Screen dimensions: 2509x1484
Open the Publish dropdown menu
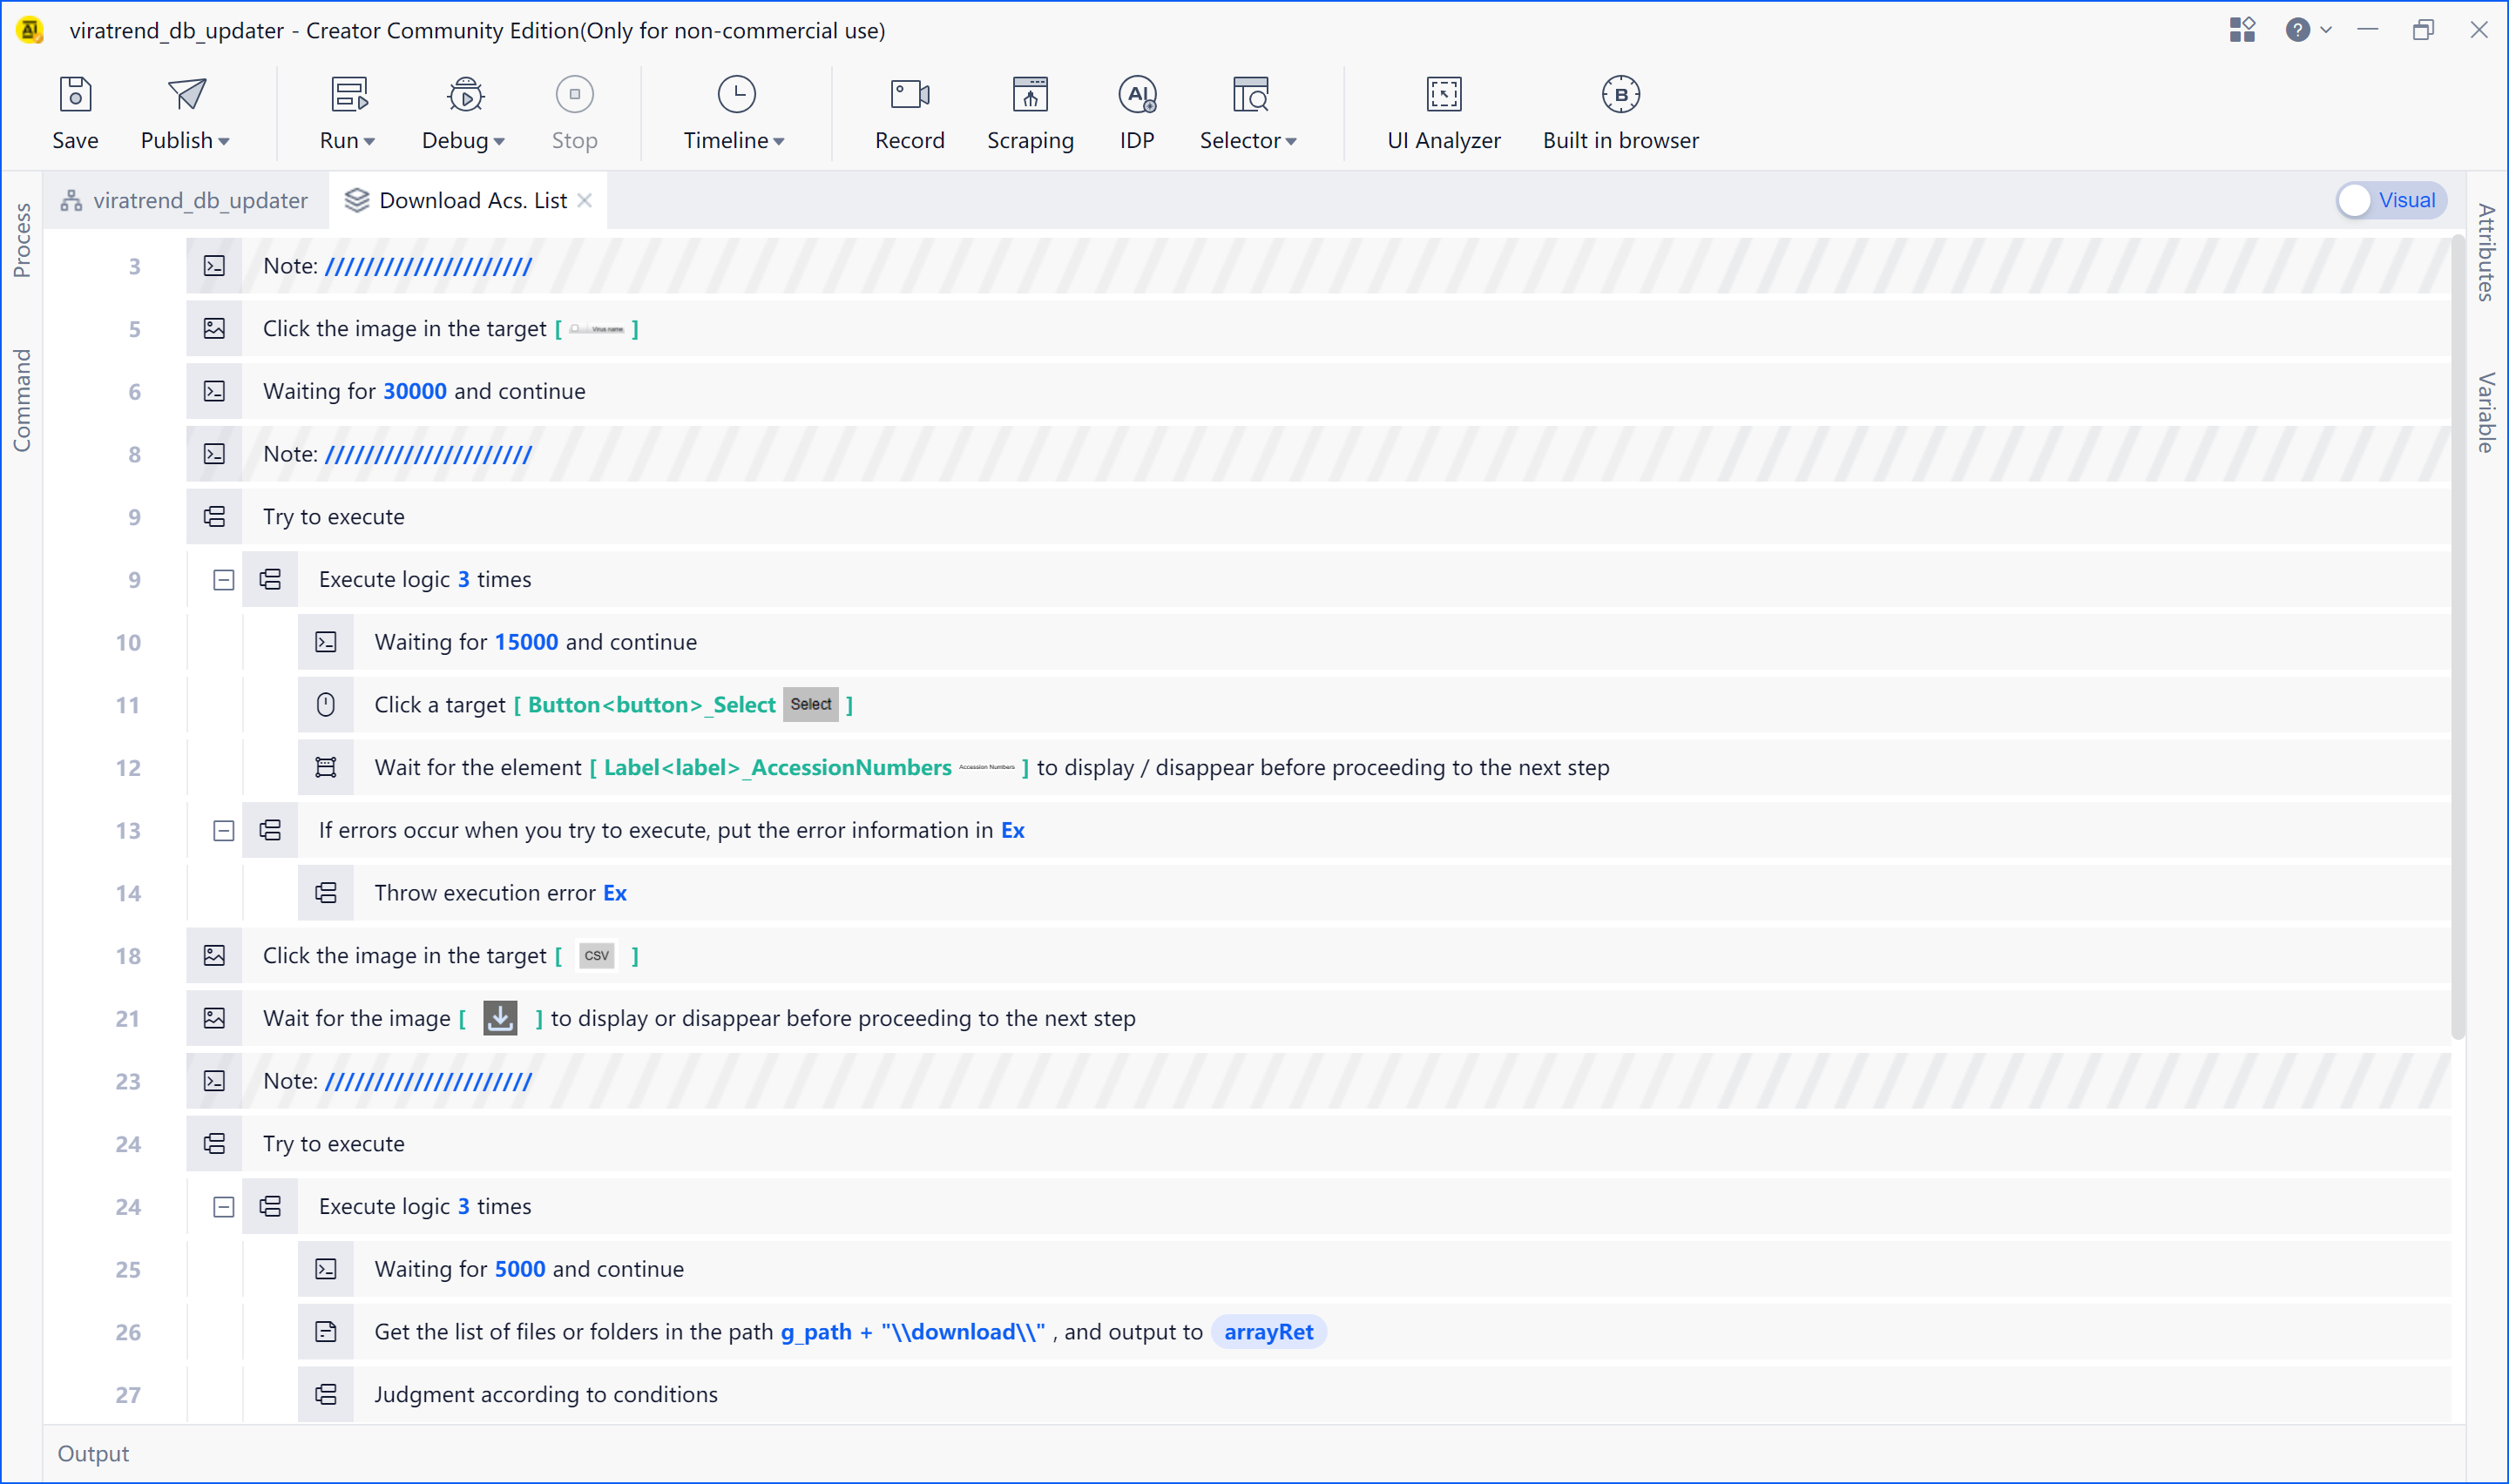coord(225,141)
